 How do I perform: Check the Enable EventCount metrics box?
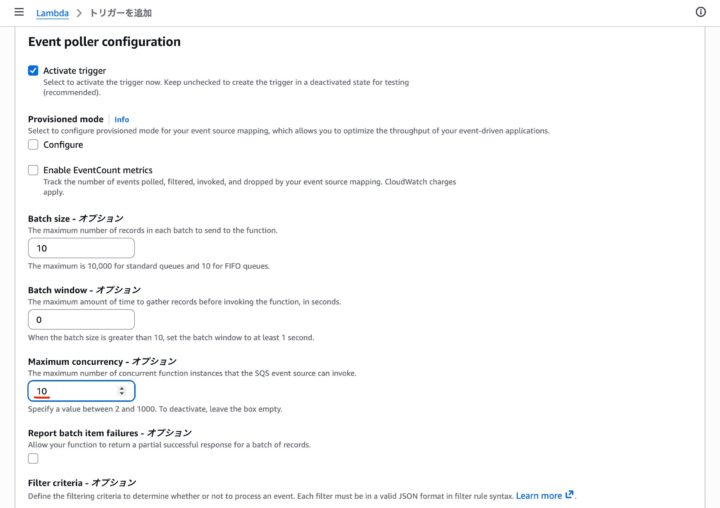pos(33,170)
